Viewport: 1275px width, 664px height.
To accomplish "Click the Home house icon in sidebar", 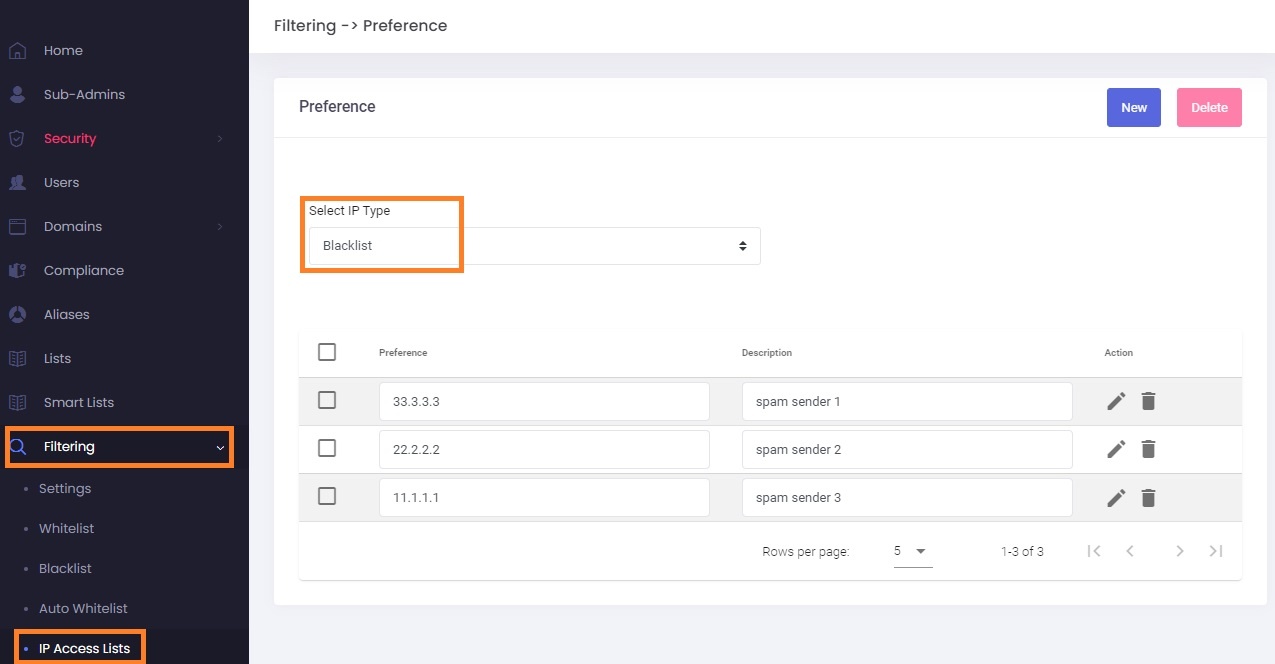I will (x=17, y=51).
